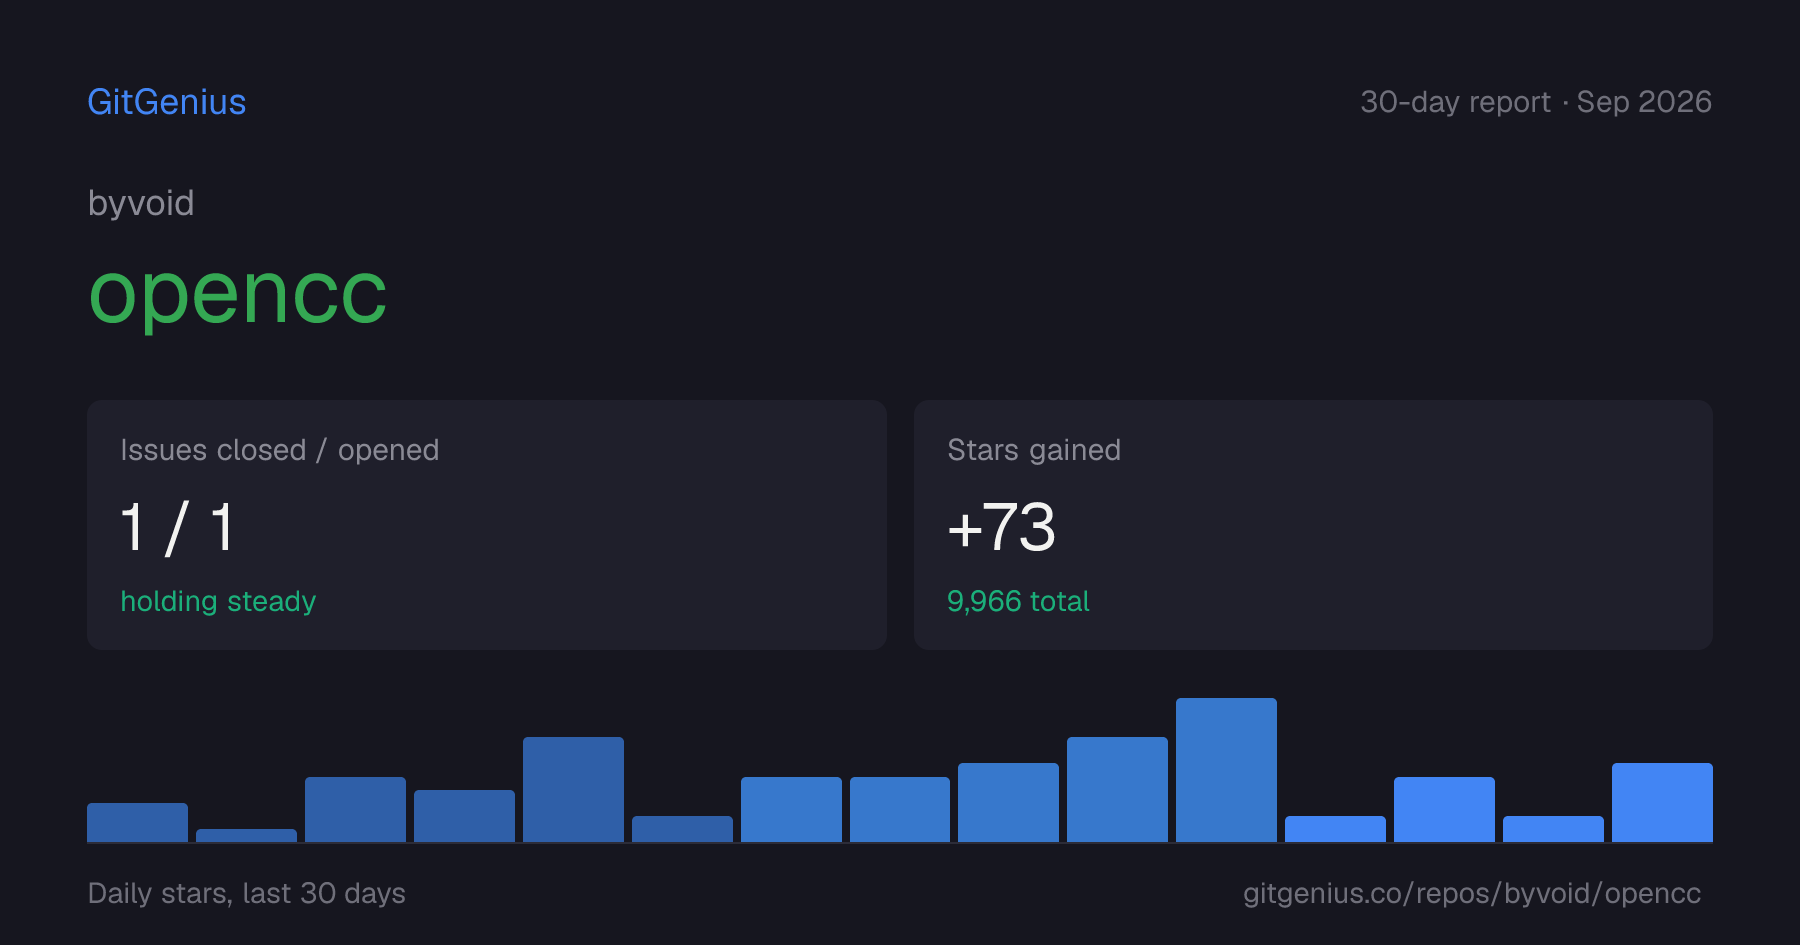Select the 1 / 1 issues value

(177, 527)
